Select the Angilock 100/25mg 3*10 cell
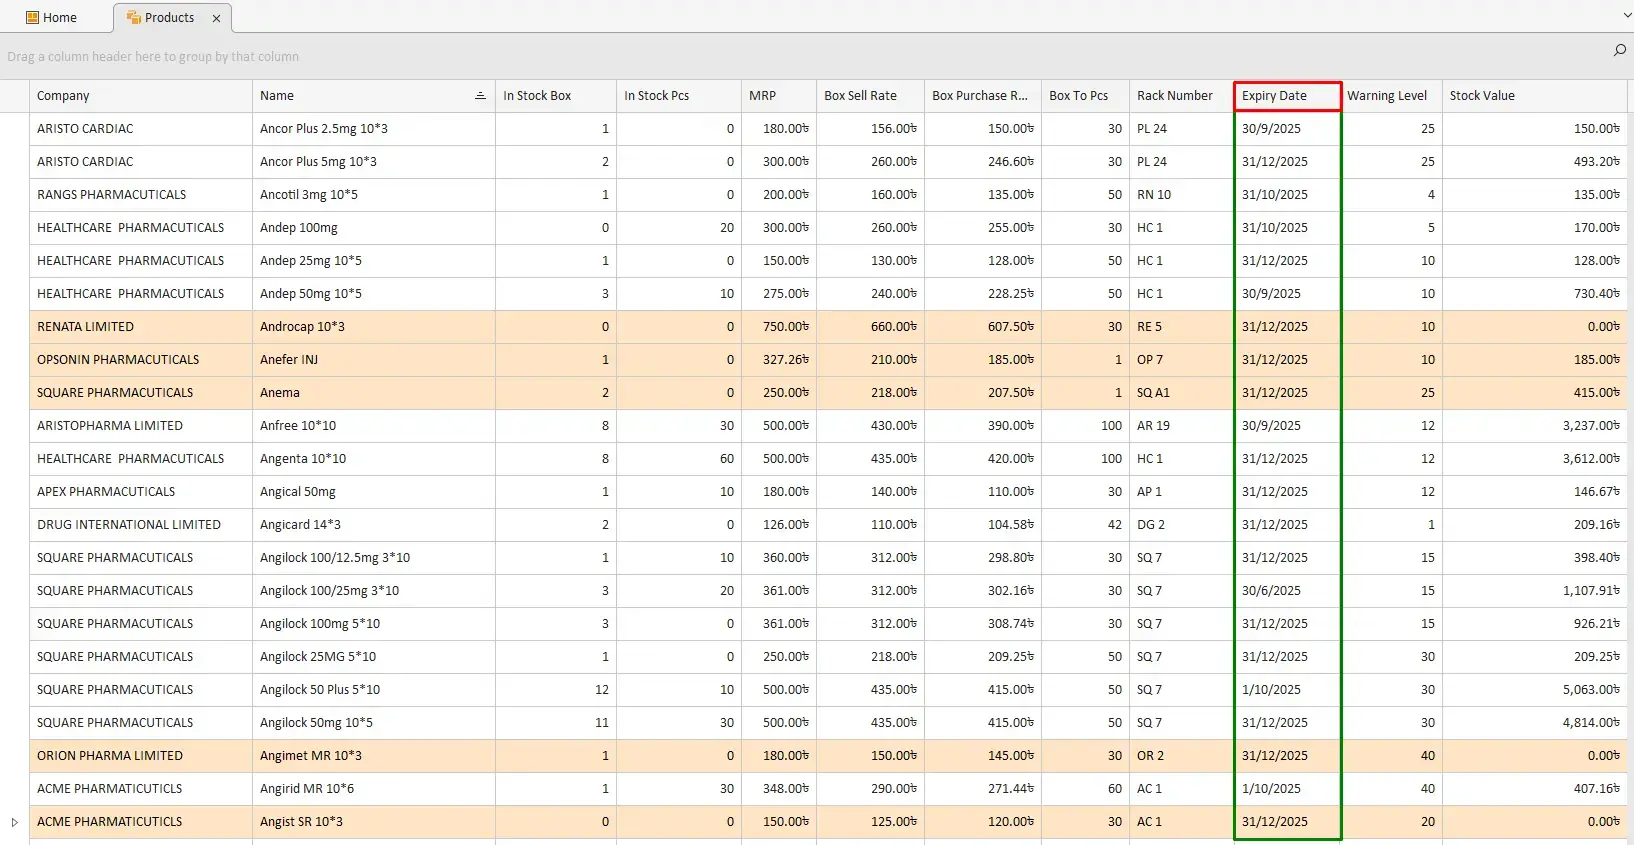Viewport: 1634px width, 845px height. [374, 591]
